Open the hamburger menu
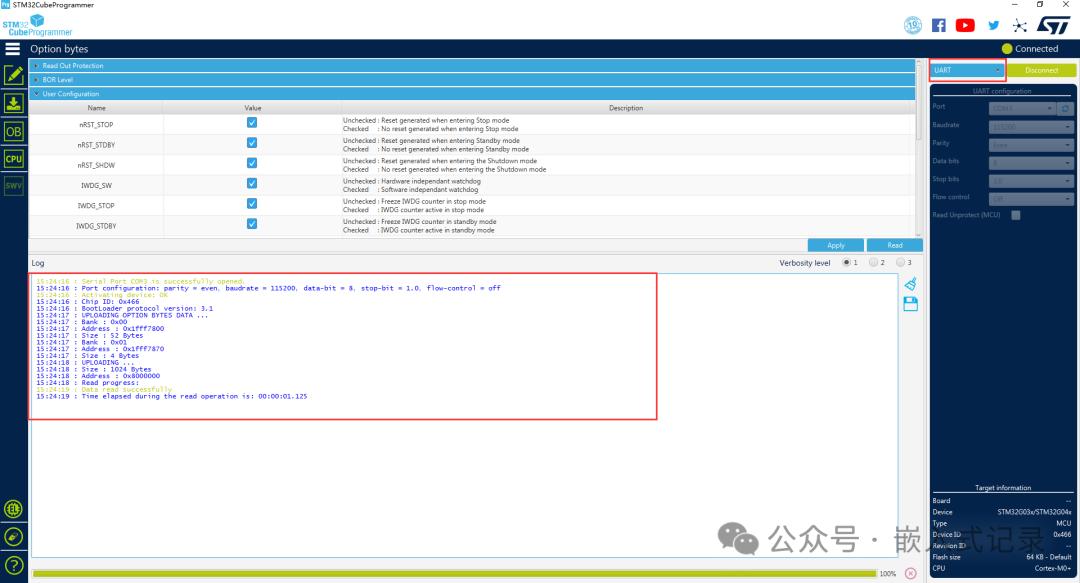The width and height of the screenshot is (1080, 583). tap(12, 49)
